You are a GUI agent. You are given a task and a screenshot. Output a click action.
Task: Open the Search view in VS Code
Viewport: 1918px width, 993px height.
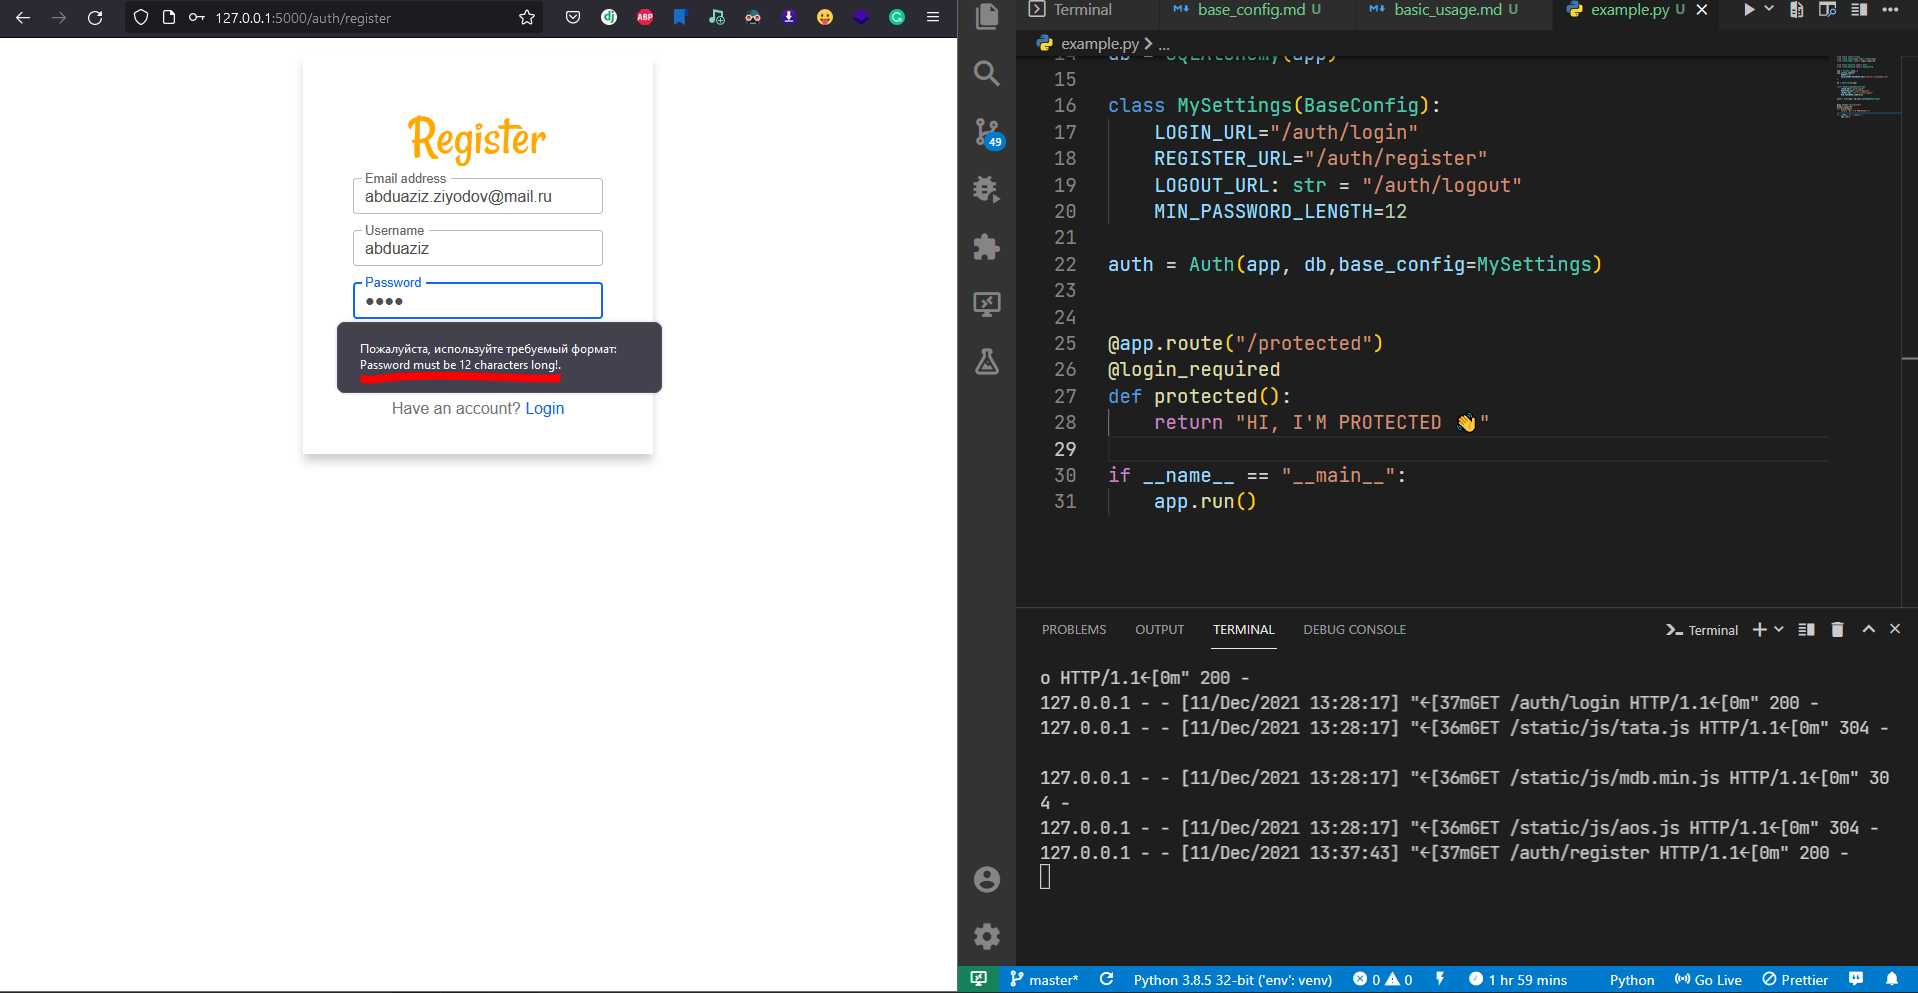987,73
